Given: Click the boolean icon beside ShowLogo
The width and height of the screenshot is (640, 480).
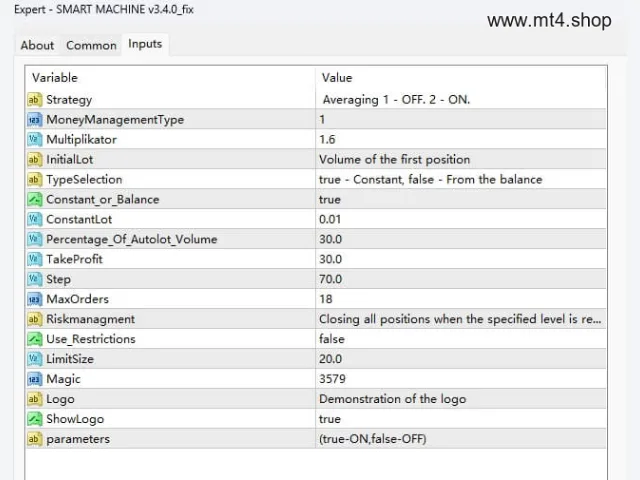Looking at the screenshot, I should [x=35, y=419].
